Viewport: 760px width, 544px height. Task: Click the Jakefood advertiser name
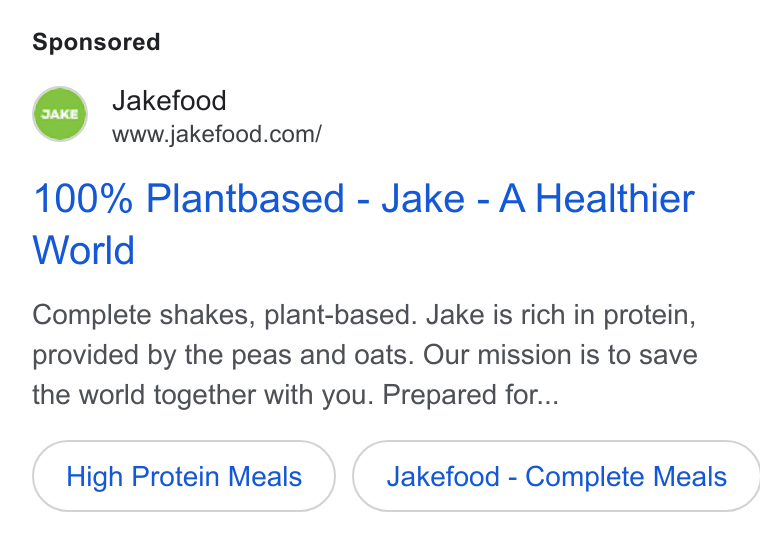(169, 101)
